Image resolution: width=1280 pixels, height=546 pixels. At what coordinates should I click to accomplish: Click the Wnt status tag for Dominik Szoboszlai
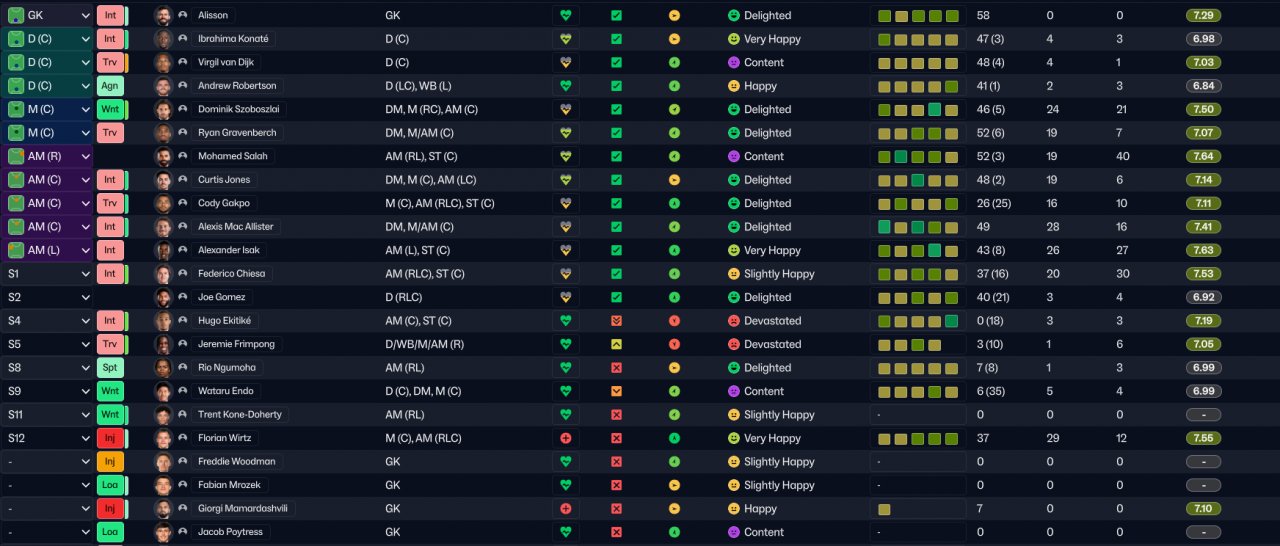pos(110,110)
